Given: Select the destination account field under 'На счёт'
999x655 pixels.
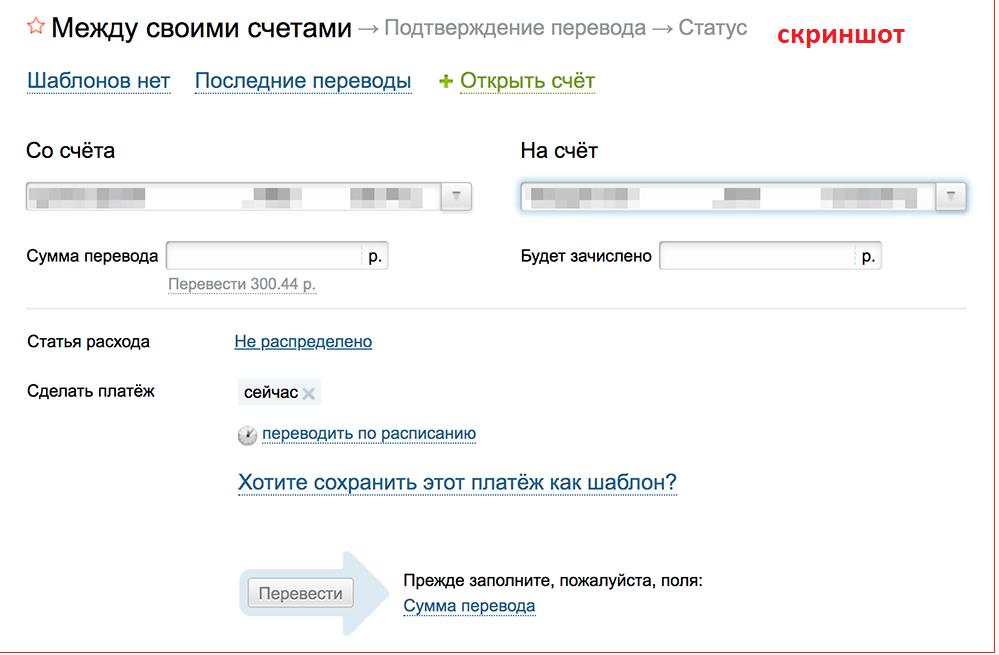Looking at the screenshot, I should click(x=743, y=196).
